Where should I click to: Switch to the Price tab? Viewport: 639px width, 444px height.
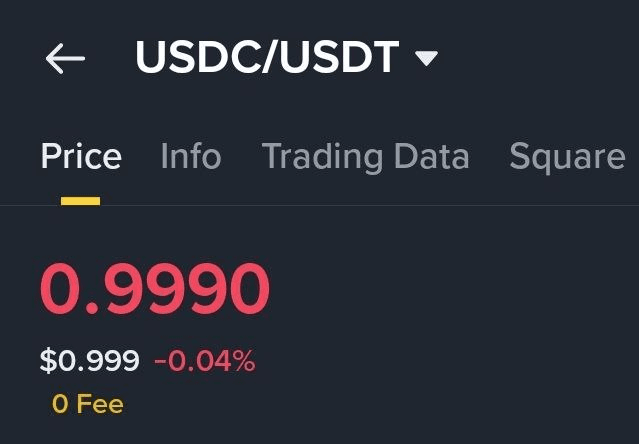pyautogui.click(x=81, y=157)
